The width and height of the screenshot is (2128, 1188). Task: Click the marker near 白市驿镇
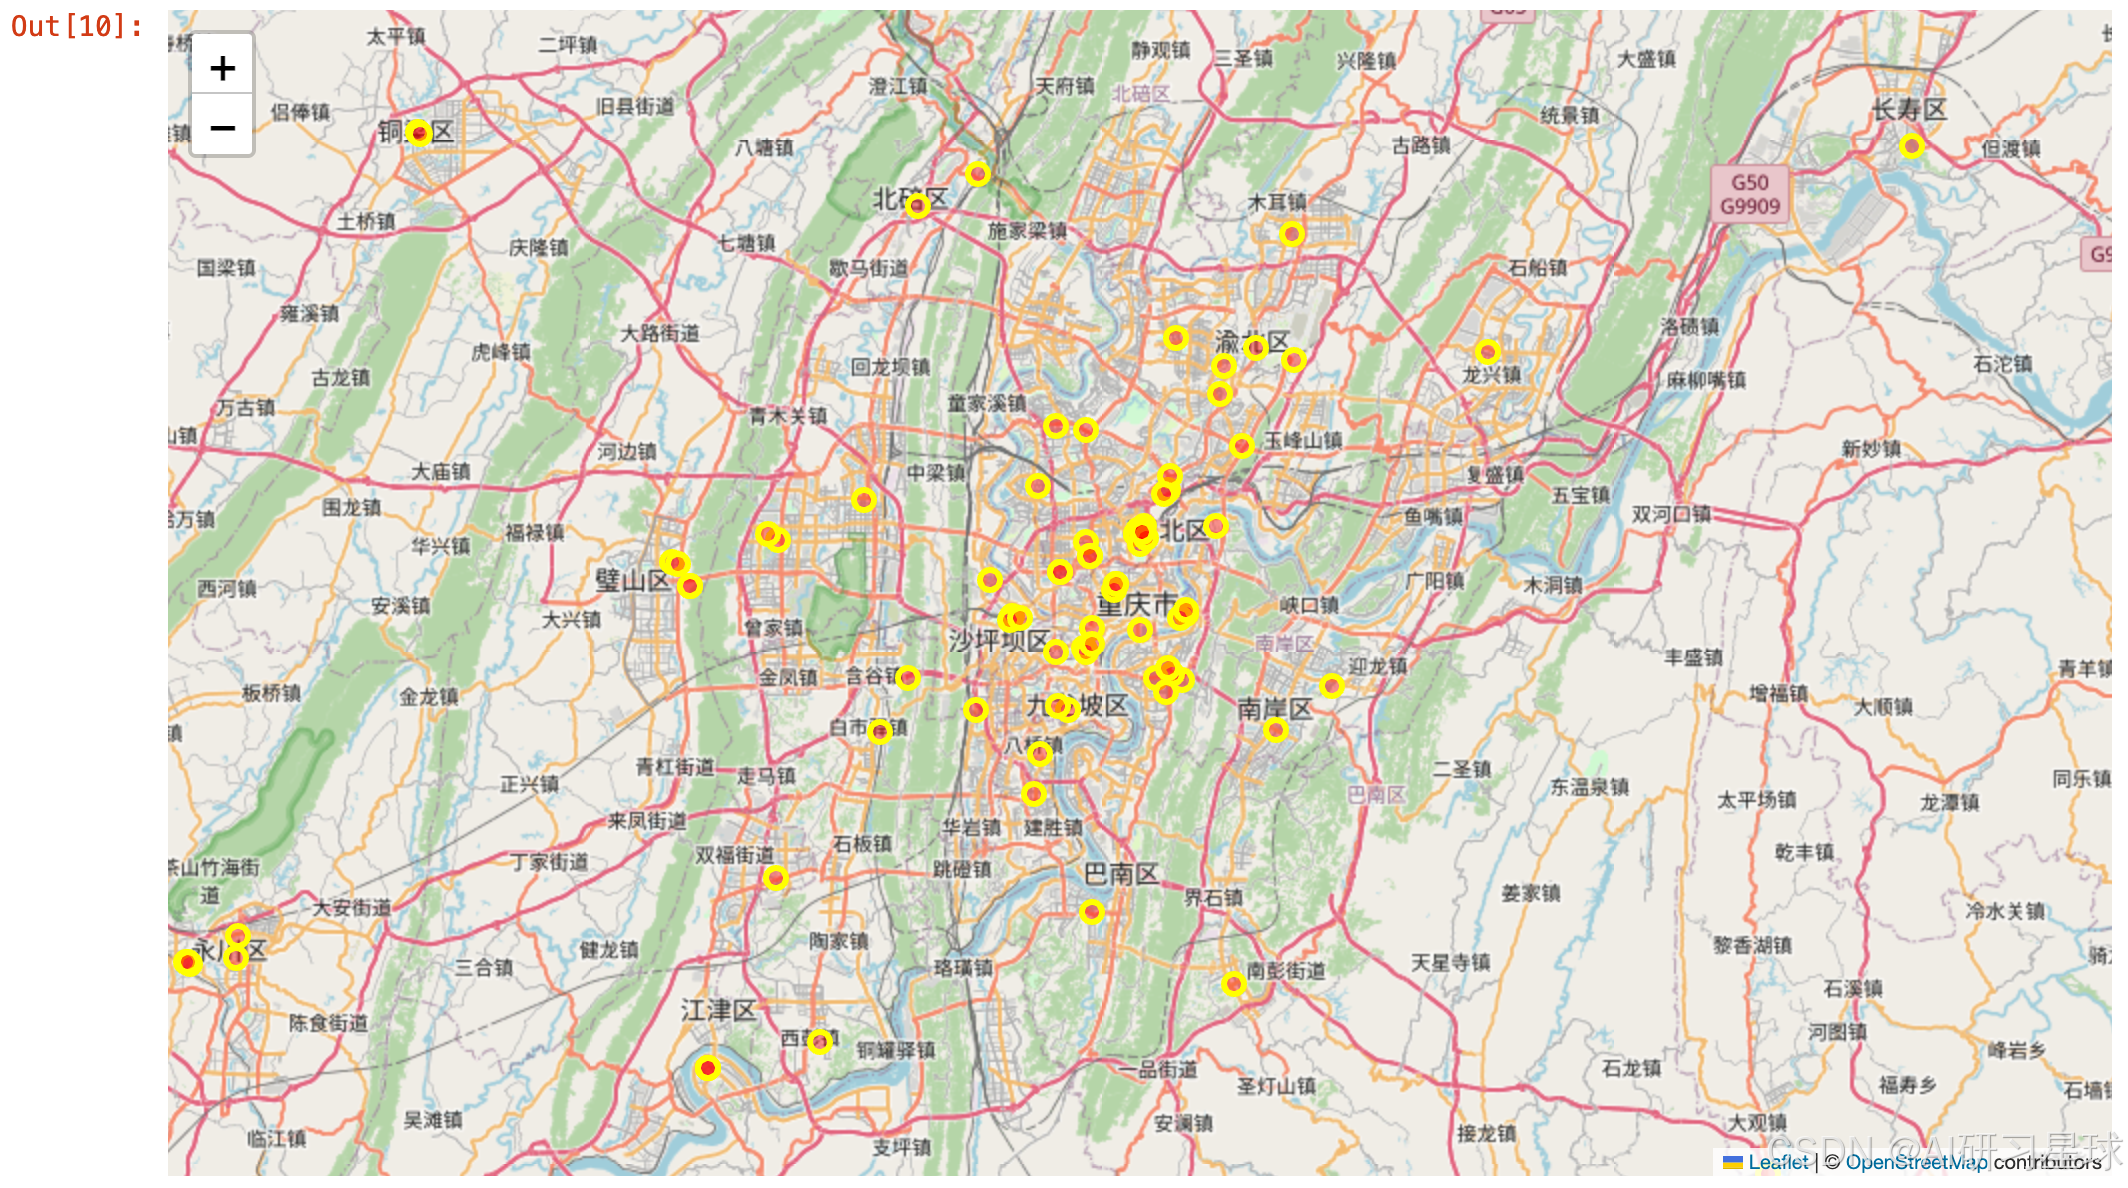tap(880, 732)
